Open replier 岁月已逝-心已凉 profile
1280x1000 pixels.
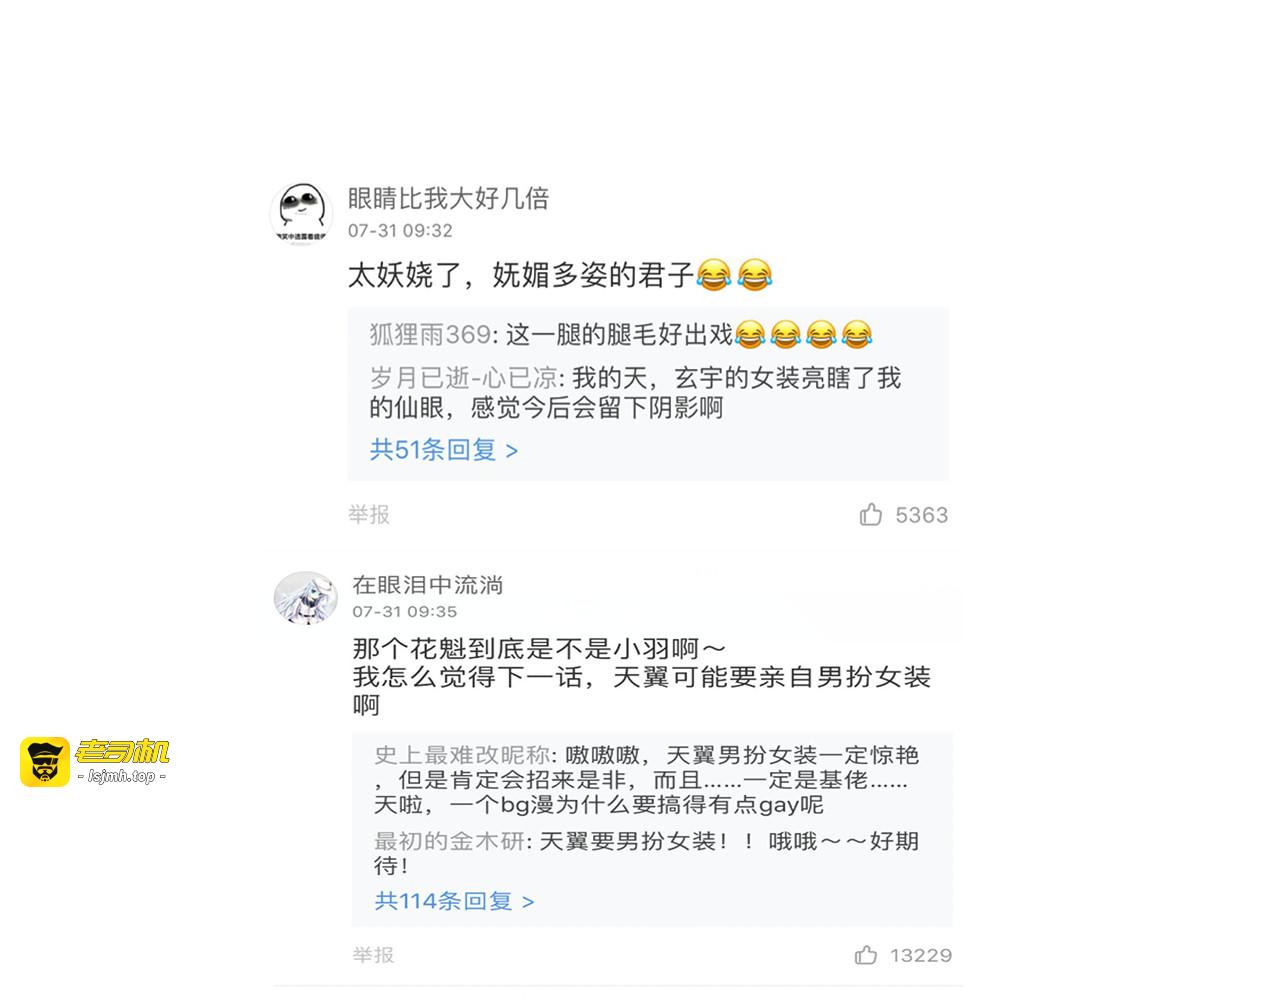point(464,377)
